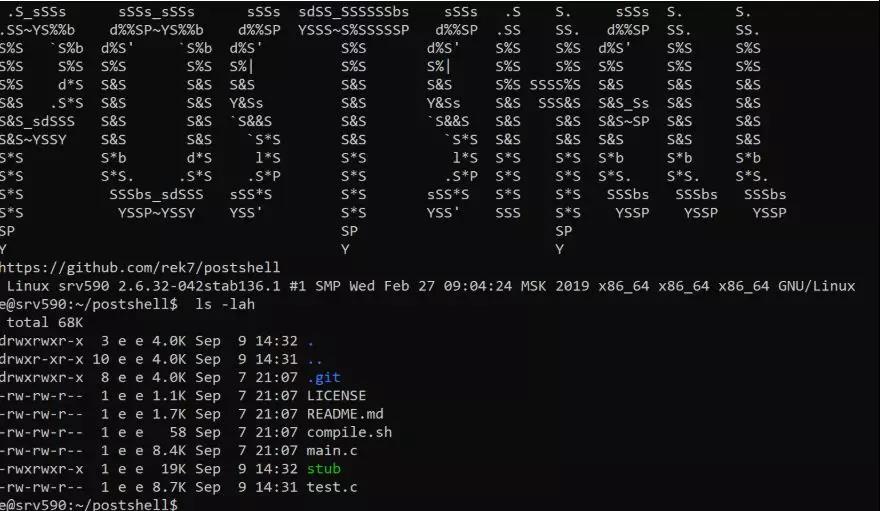
Task: Click the GNU/Linux text in uname output
Action: click(817, 286)
